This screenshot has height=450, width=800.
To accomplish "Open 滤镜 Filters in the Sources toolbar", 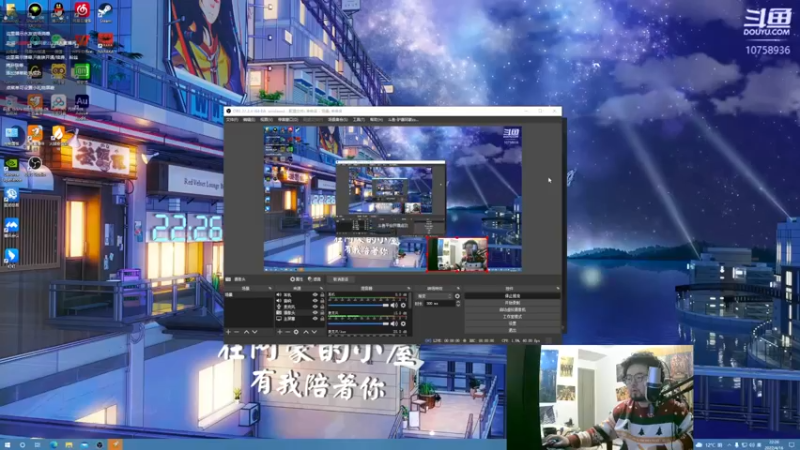I will 316,279.
